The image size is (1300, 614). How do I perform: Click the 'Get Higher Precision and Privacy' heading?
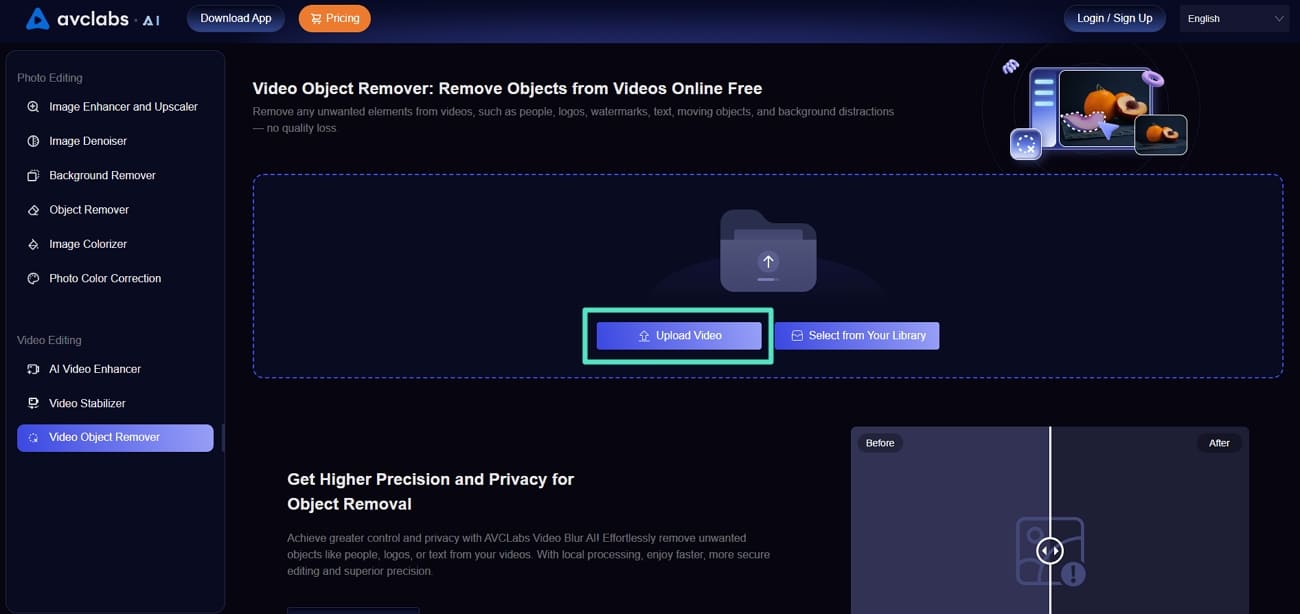[431, 491]
